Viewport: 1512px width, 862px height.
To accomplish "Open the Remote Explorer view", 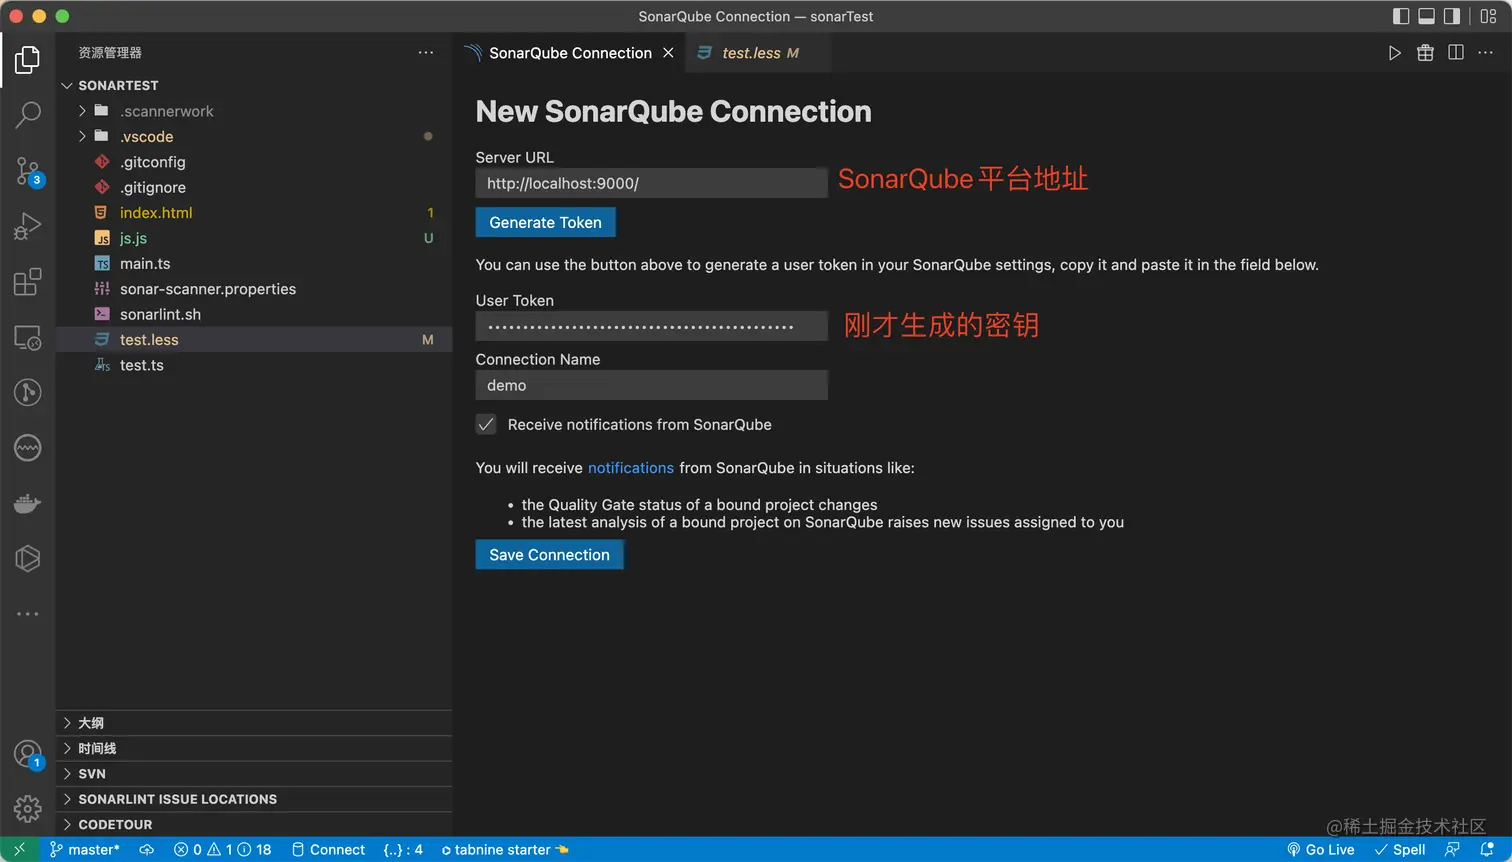I will point(27,338).
